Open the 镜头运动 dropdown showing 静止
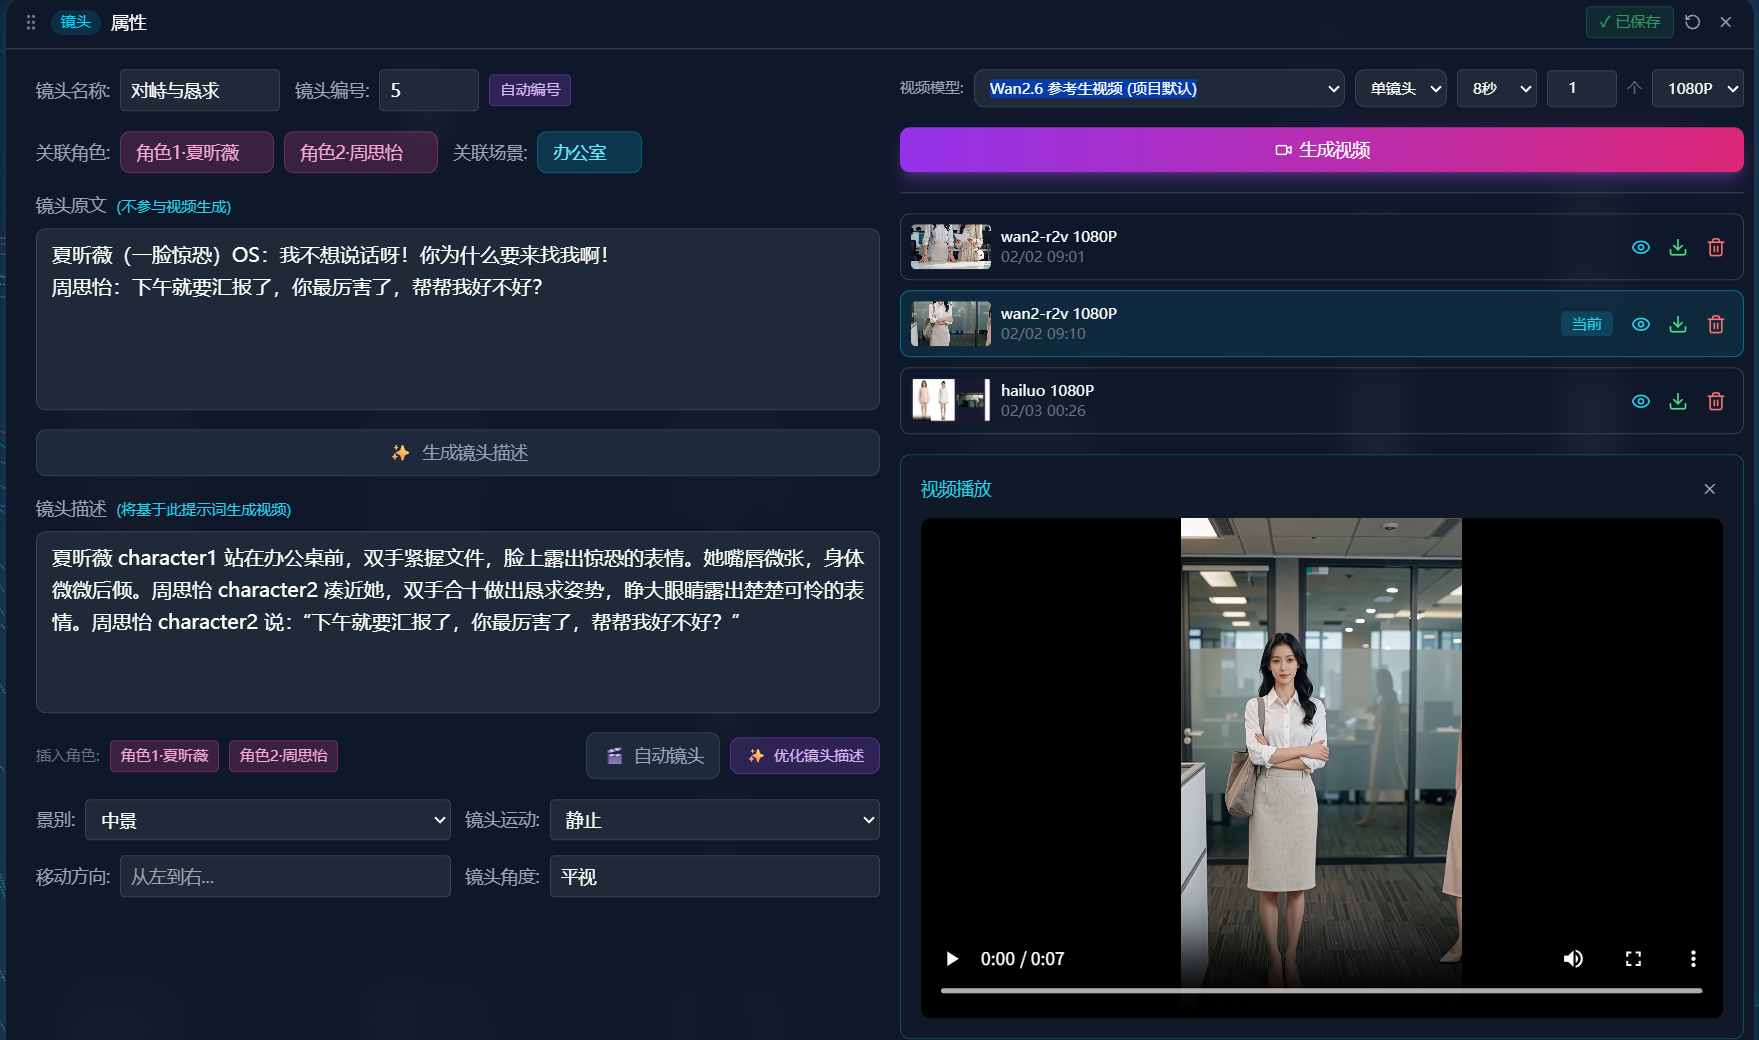This screenshot has height=1040, width=1759. click(714, 821)
